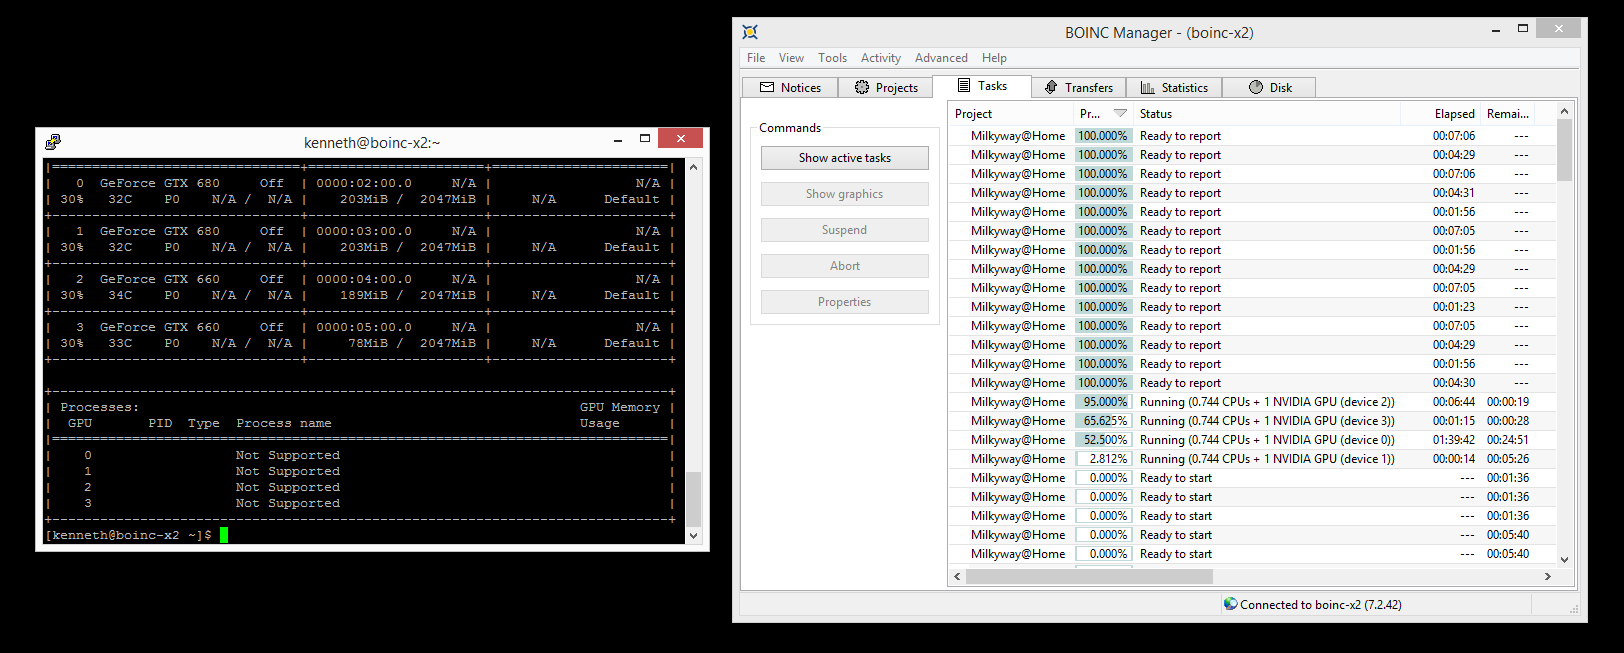This screenshot has height=653, width=1624.
Task: Switch to the Tasks tab
Action: click(981, 86)
